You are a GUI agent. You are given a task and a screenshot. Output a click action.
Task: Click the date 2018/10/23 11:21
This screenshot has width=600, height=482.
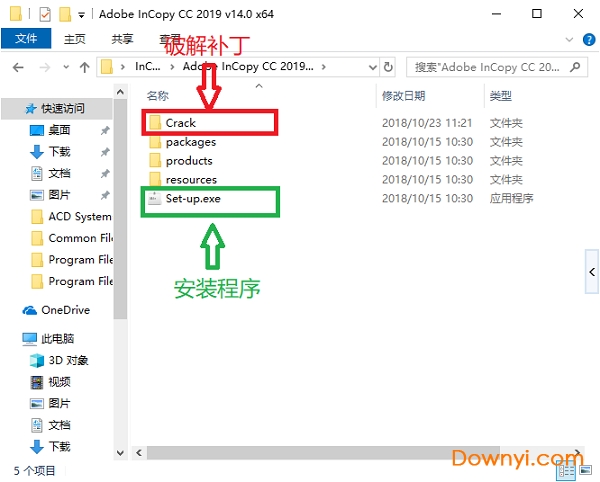427,123
